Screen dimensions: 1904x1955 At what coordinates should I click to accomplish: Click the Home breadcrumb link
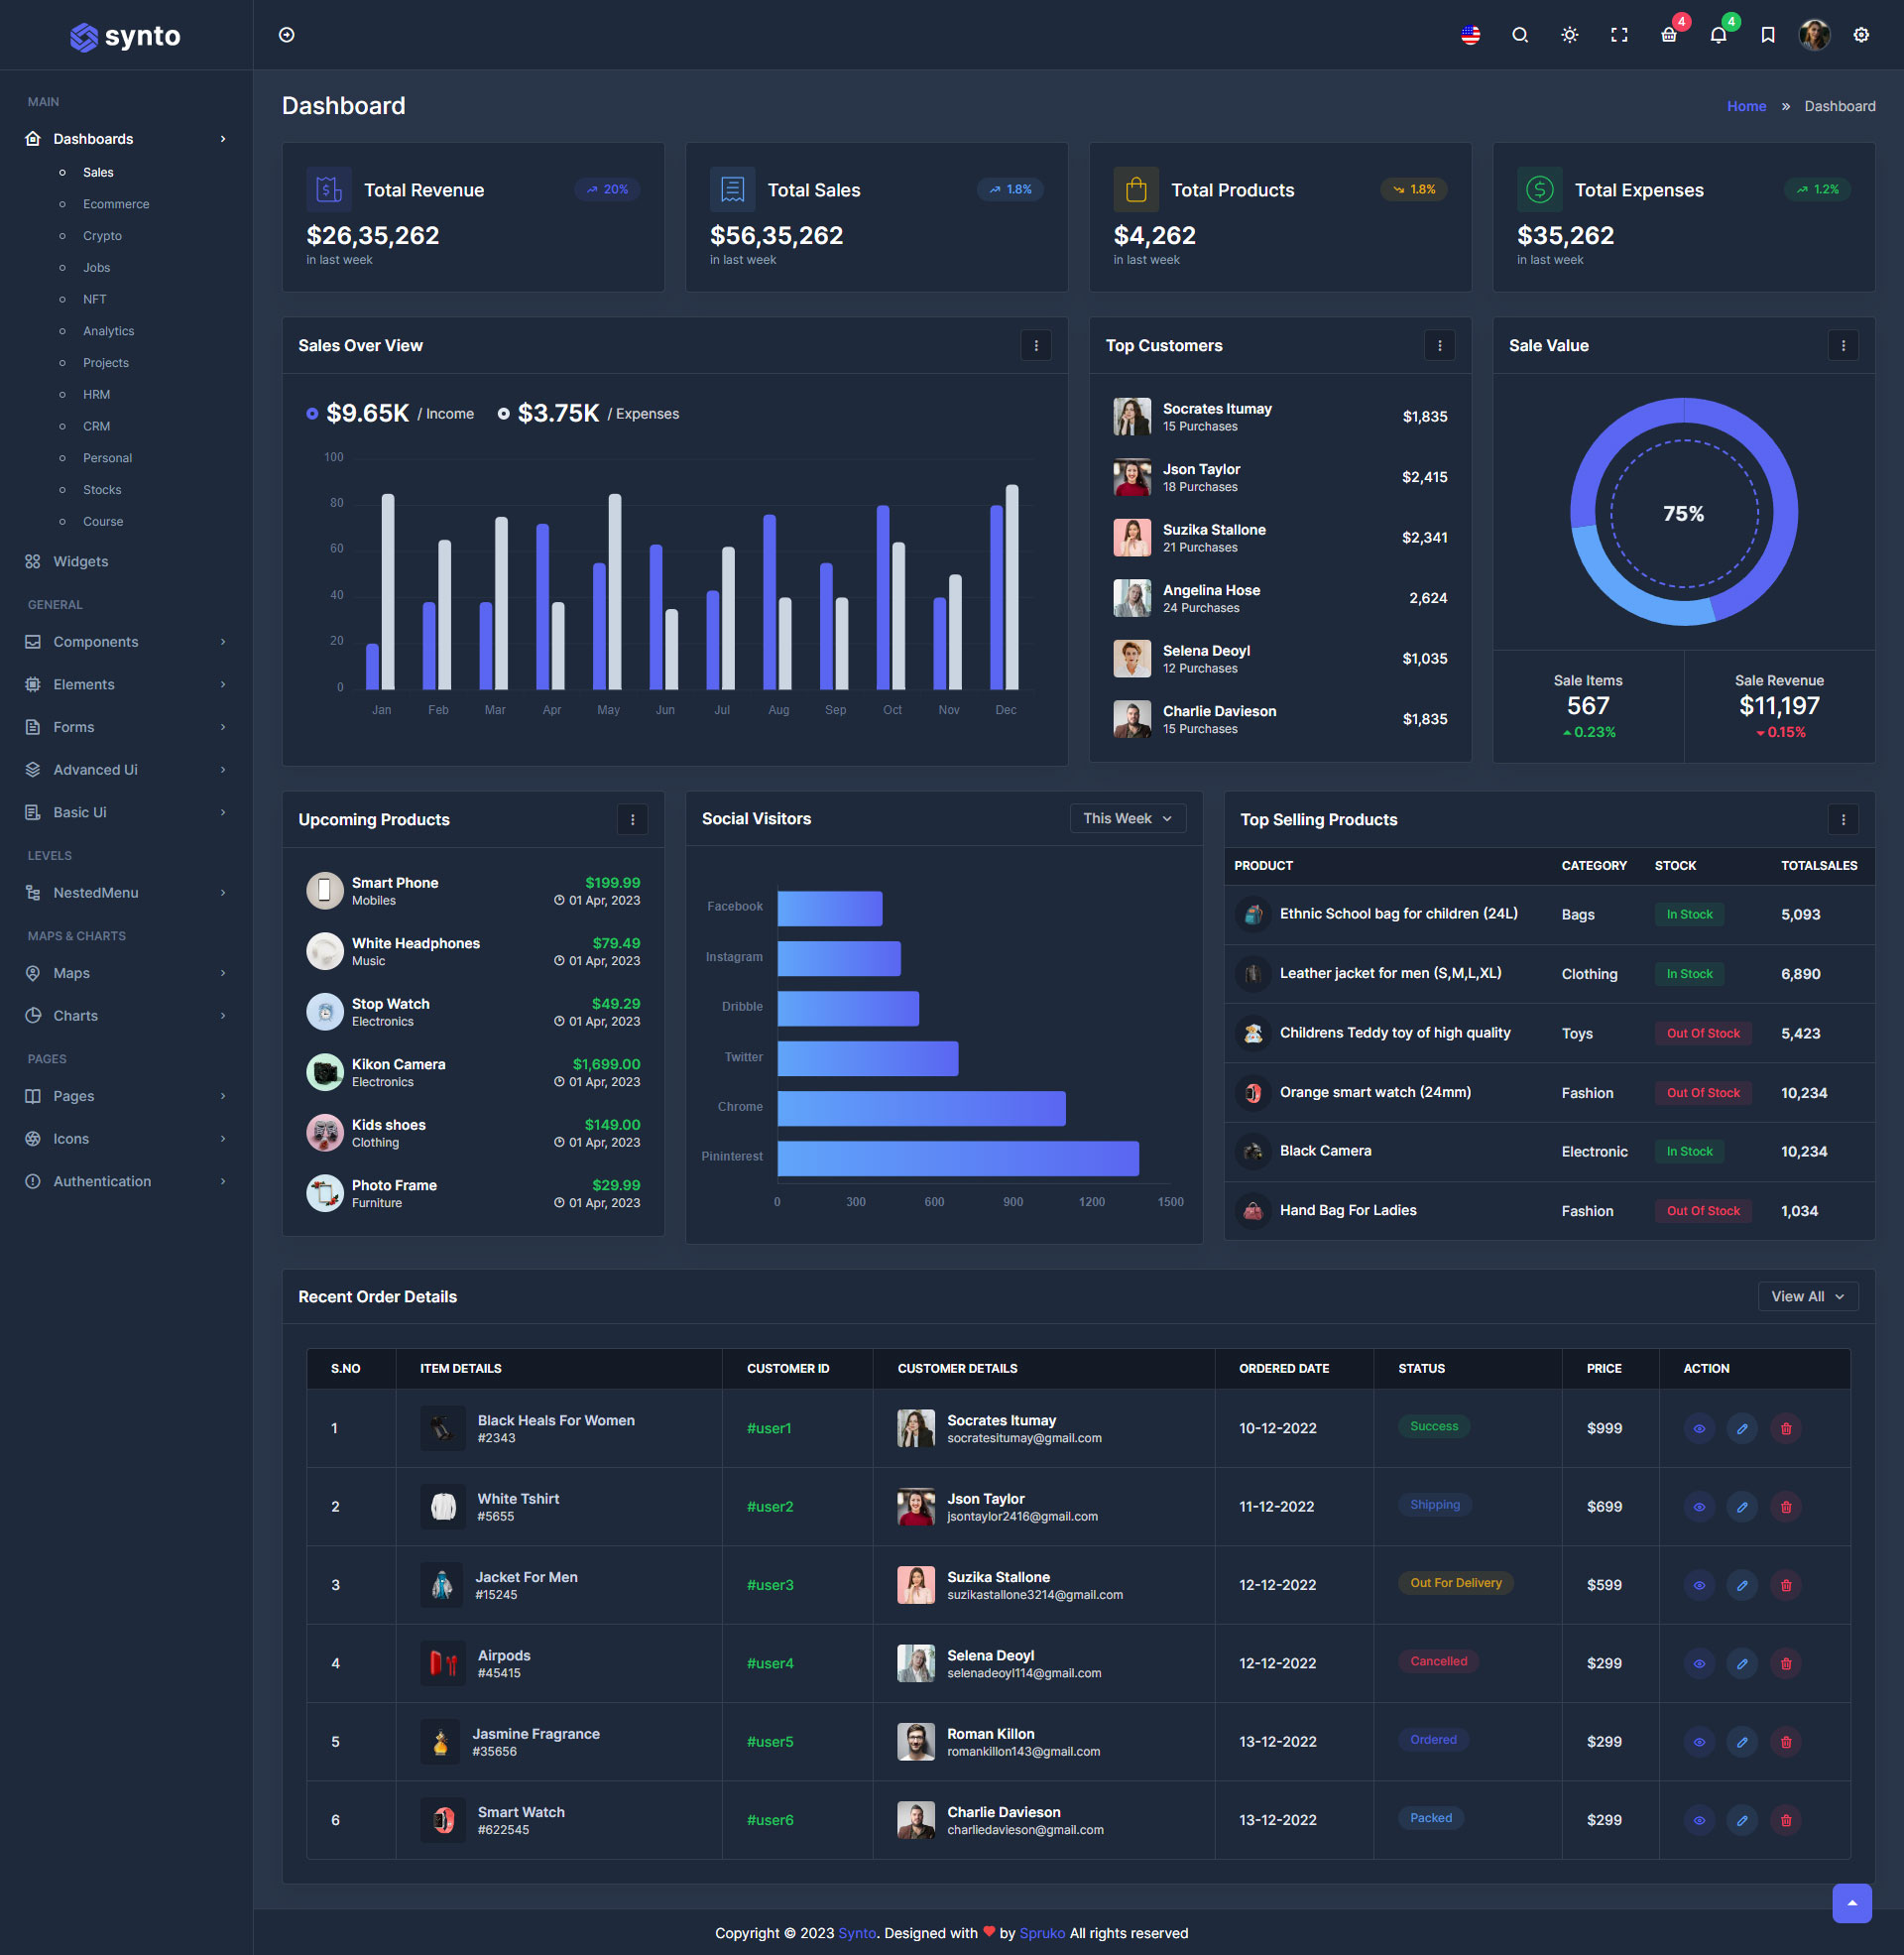pyautogui.click(x=1746, y=105)
